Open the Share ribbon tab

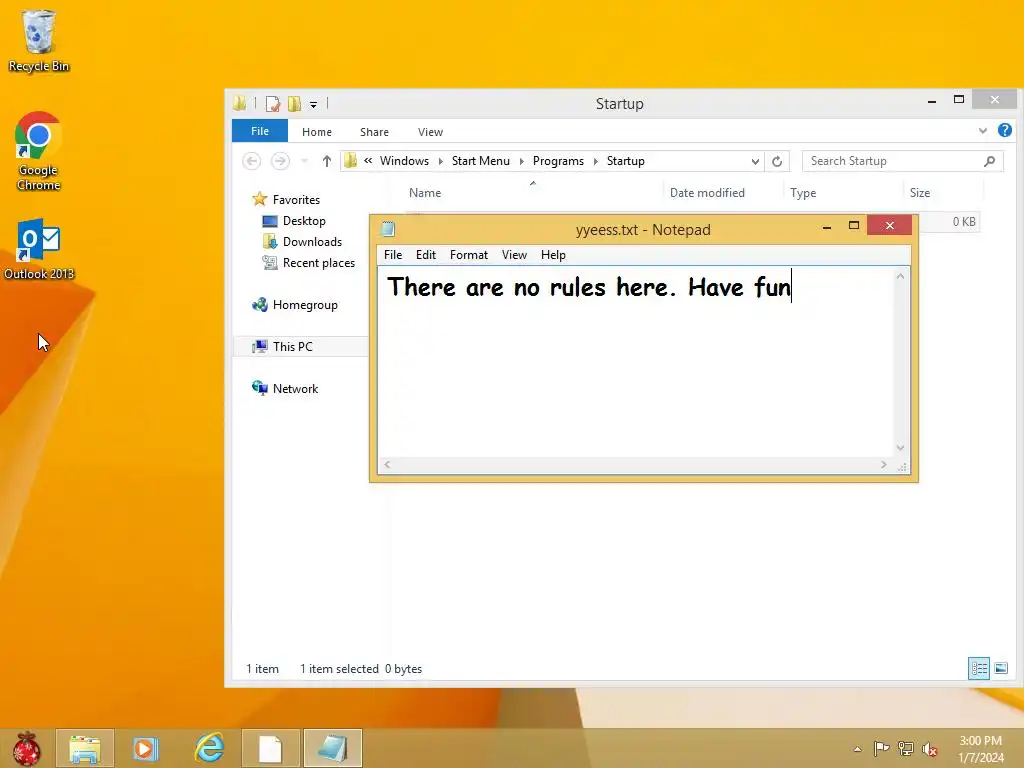374,131
